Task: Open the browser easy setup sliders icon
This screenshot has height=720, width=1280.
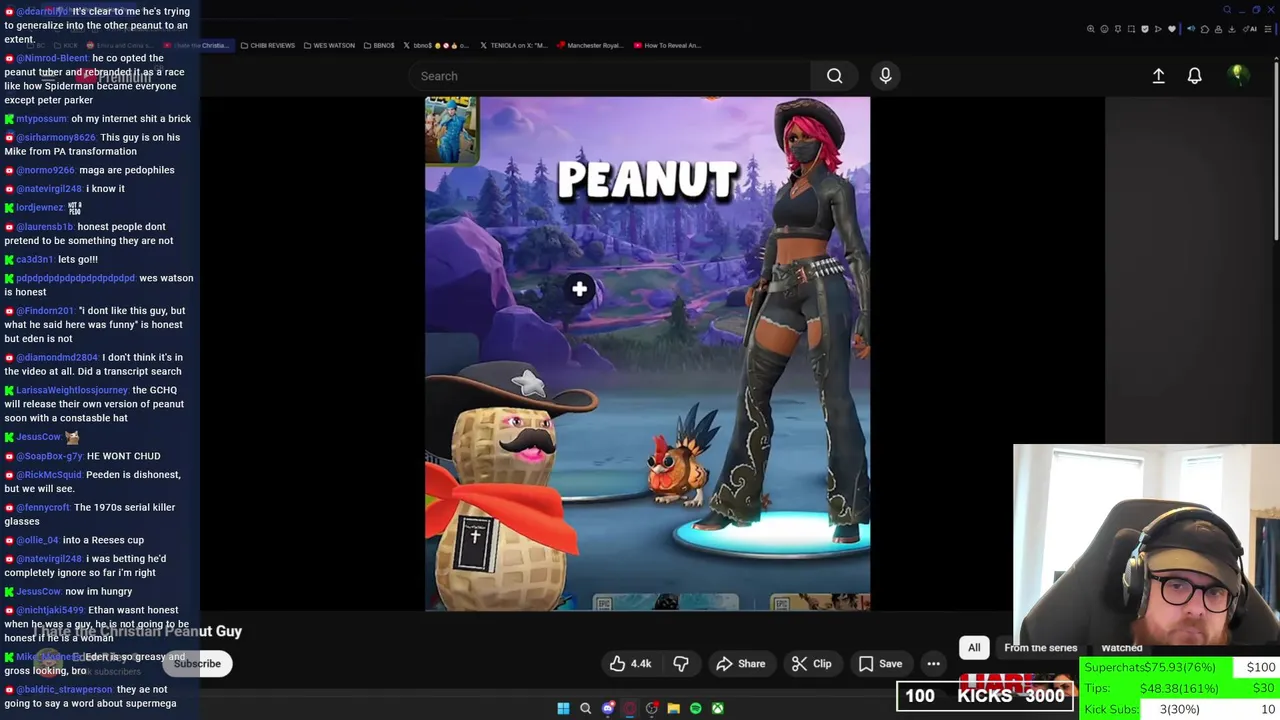Action: [1268, 29]
